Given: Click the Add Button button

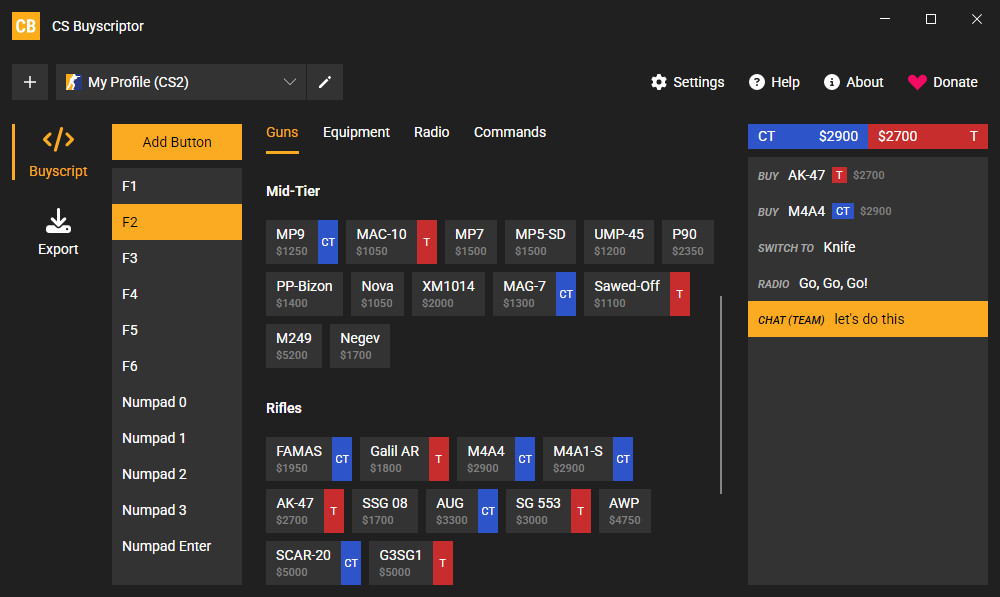Looking at the screenshot, I should tap(177, 142).
